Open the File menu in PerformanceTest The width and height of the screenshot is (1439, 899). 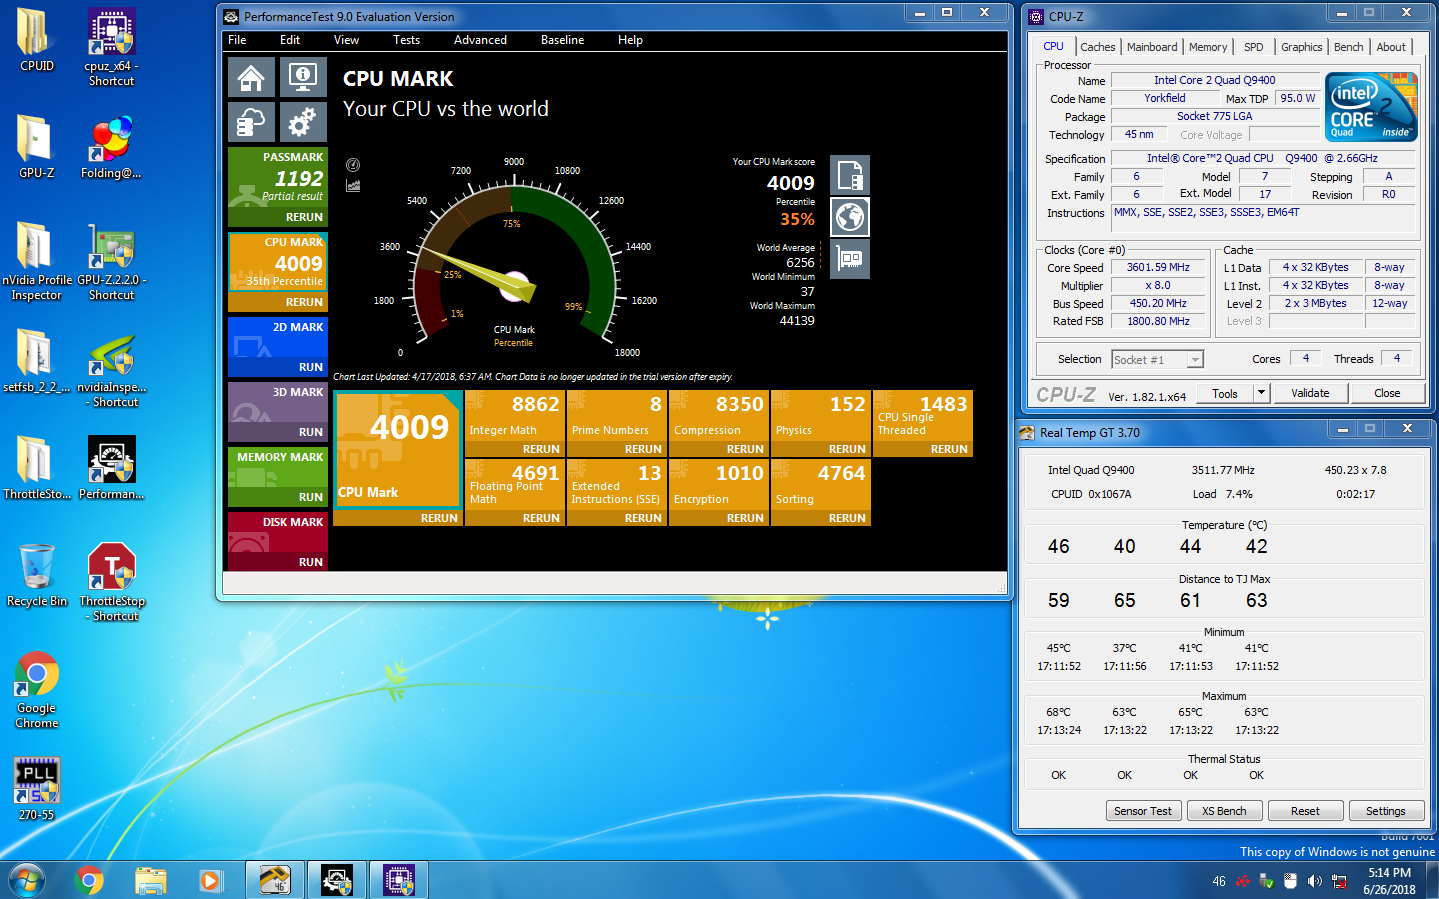point(237,40)
